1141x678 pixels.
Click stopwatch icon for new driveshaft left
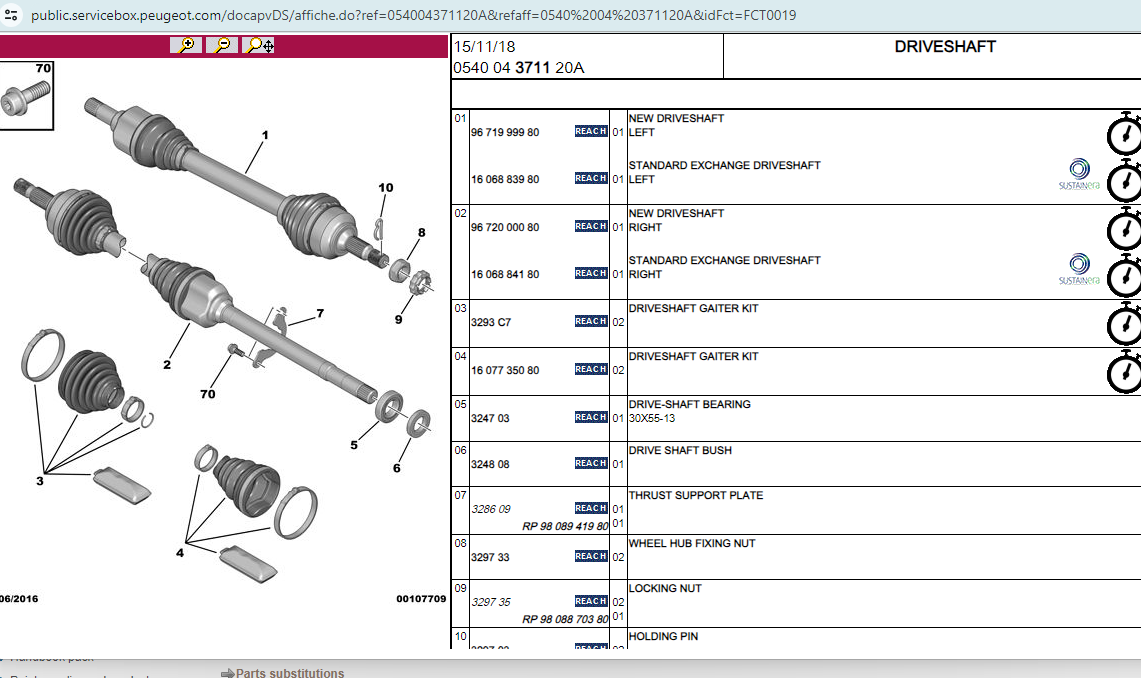[1124, 133]
